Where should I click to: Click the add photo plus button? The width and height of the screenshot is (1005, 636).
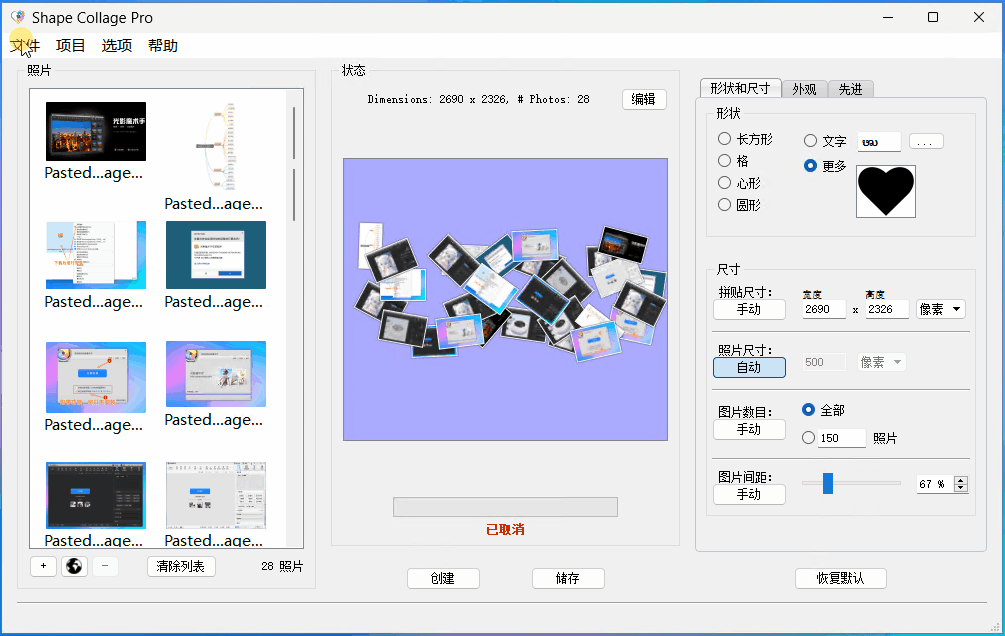pos(43,566)
